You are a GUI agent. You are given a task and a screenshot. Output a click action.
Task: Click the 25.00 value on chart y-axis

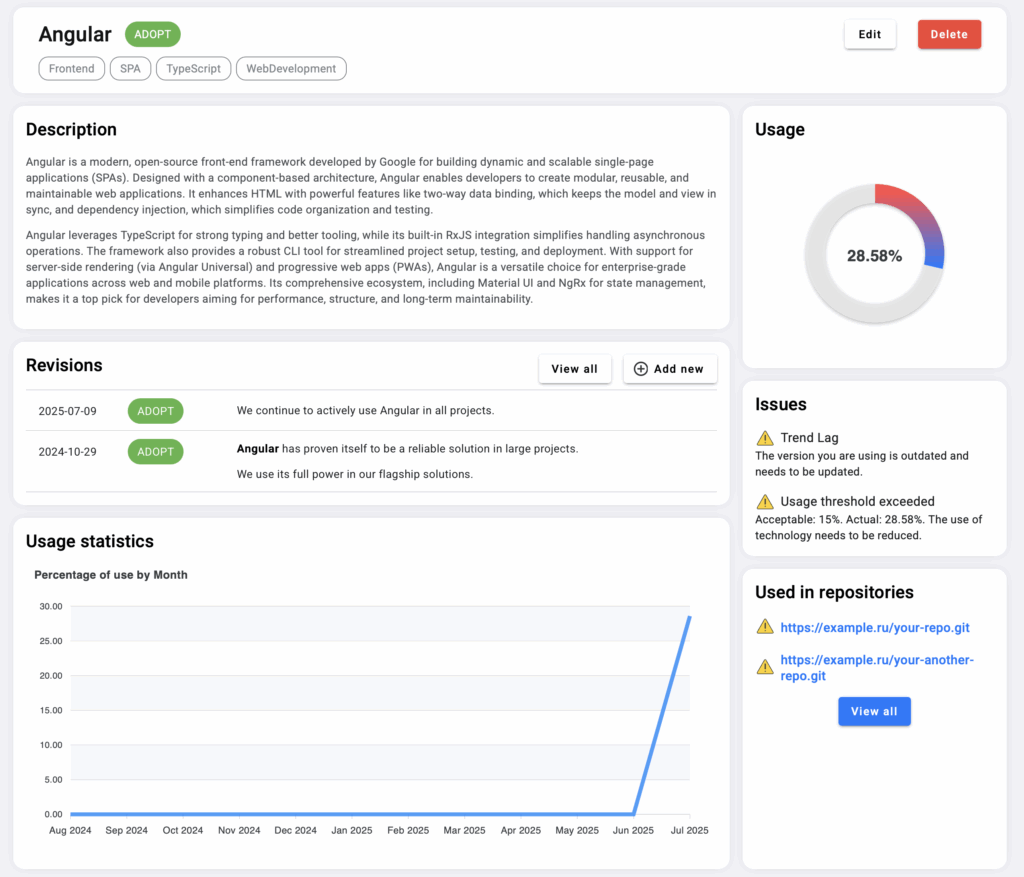[51, 641]
